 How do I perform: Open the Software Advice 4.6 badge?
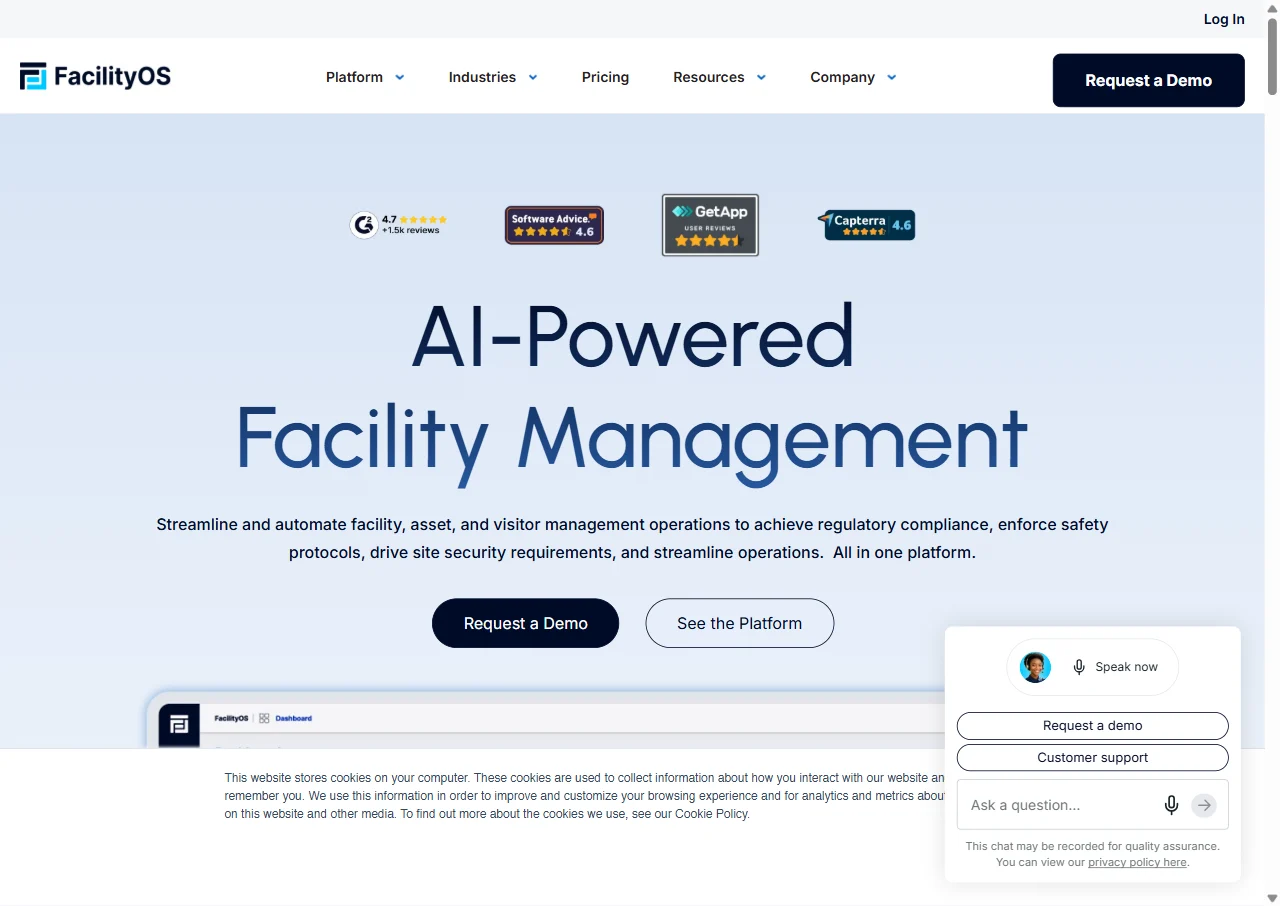[554, 225]
